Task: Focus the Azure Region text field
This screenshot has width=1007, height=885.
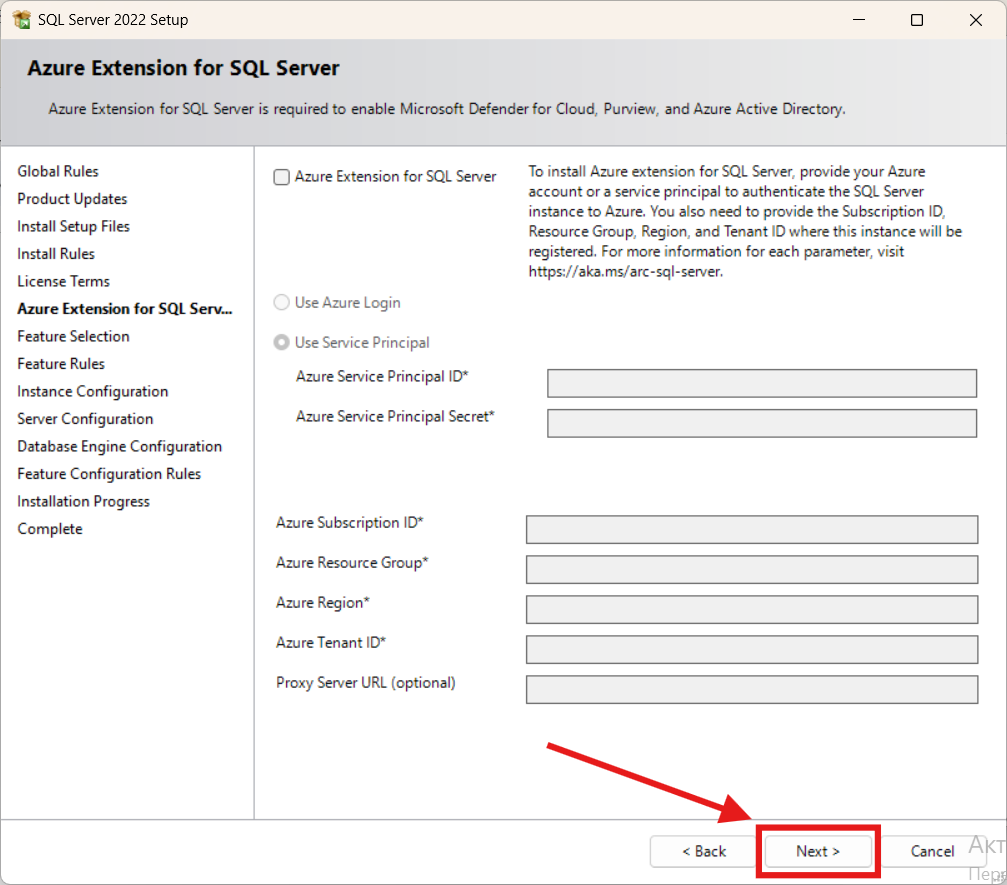Action: tap(751, 609)
